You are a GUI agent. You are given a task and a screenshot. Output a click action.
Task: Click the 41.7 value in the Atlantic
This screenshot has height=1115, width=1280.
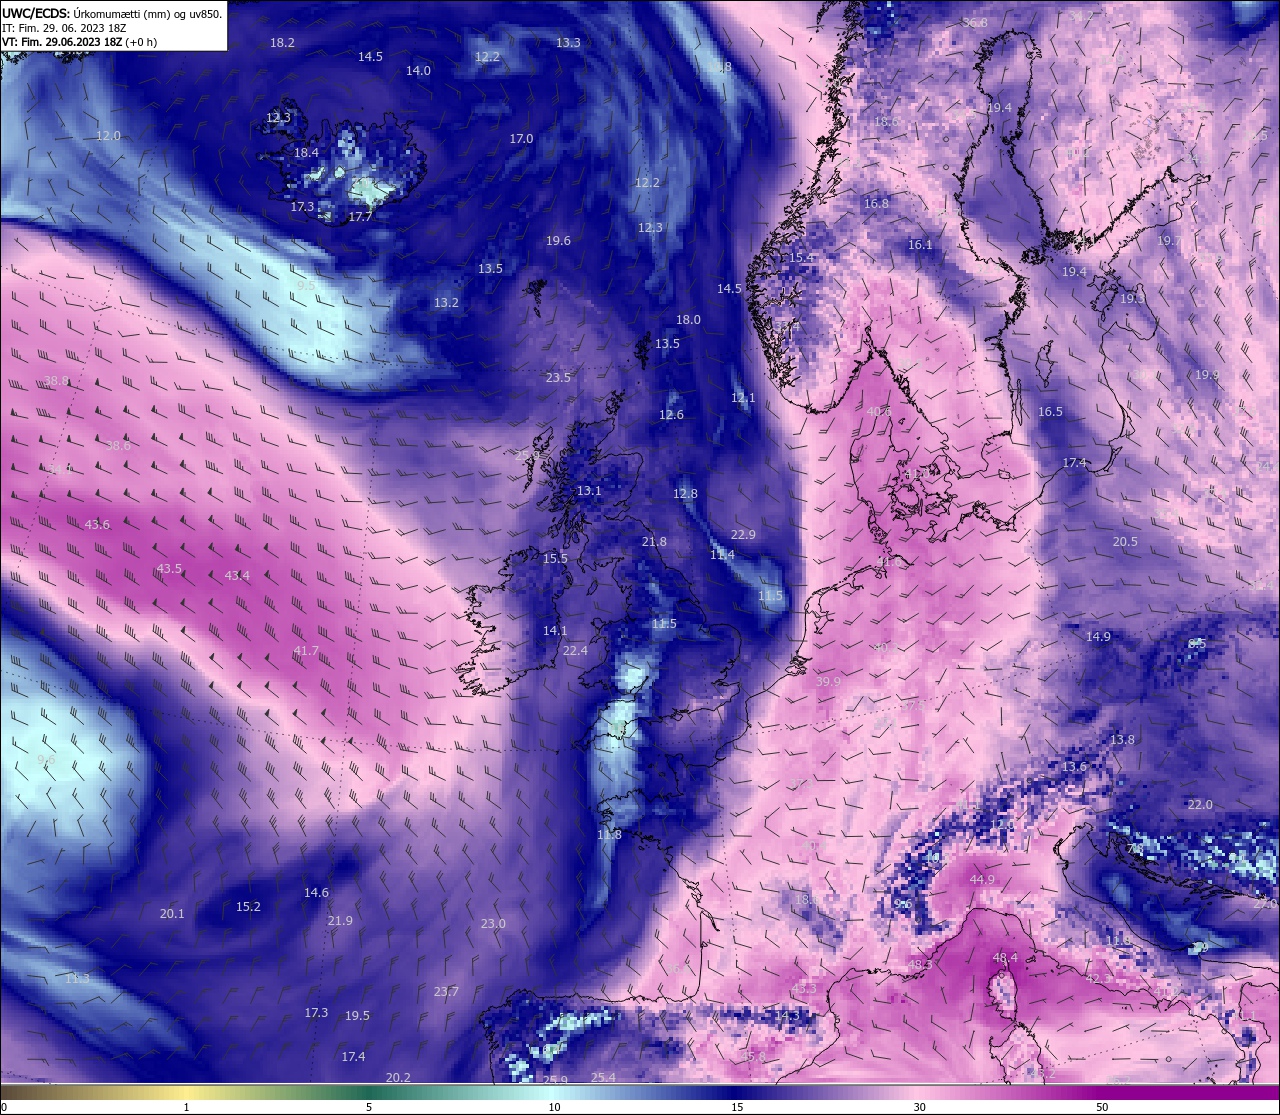(306, 651)
